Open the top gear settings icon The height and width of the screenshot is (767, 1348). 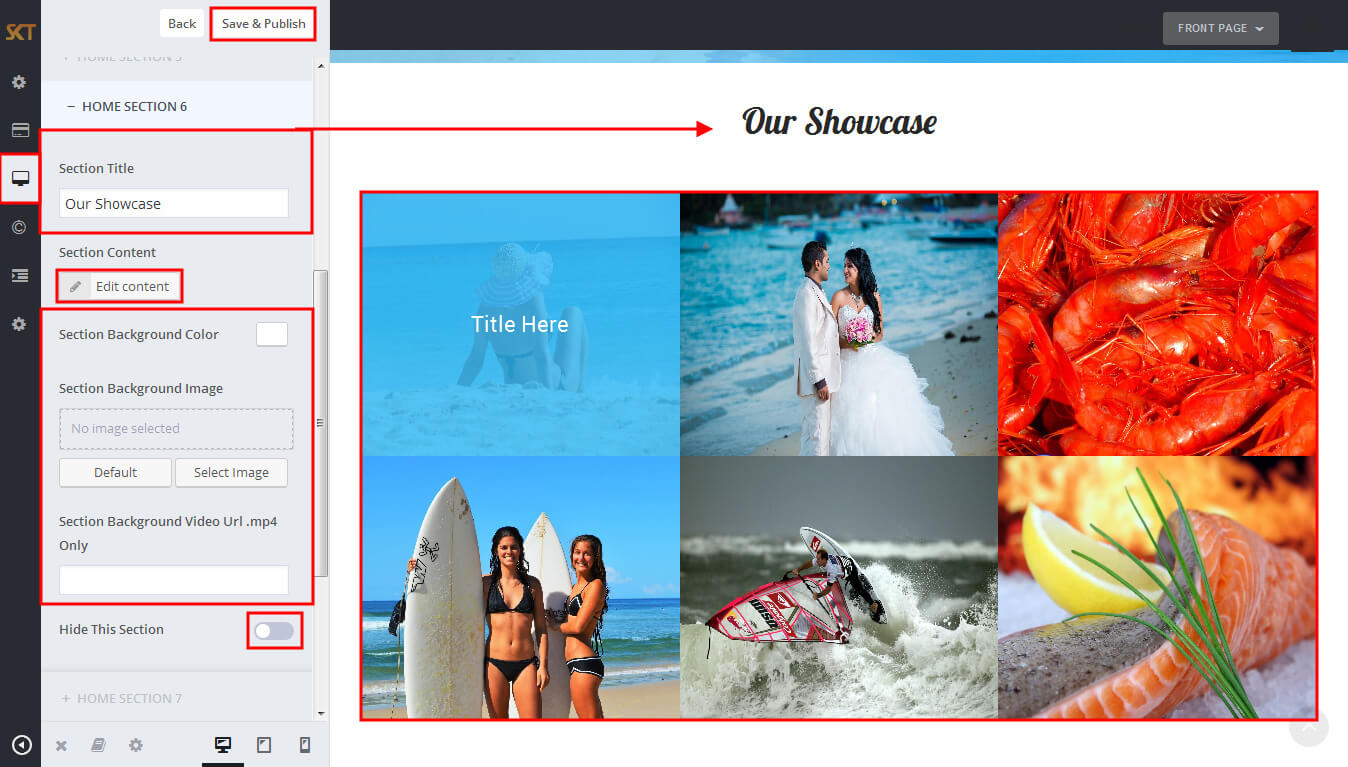19,82
